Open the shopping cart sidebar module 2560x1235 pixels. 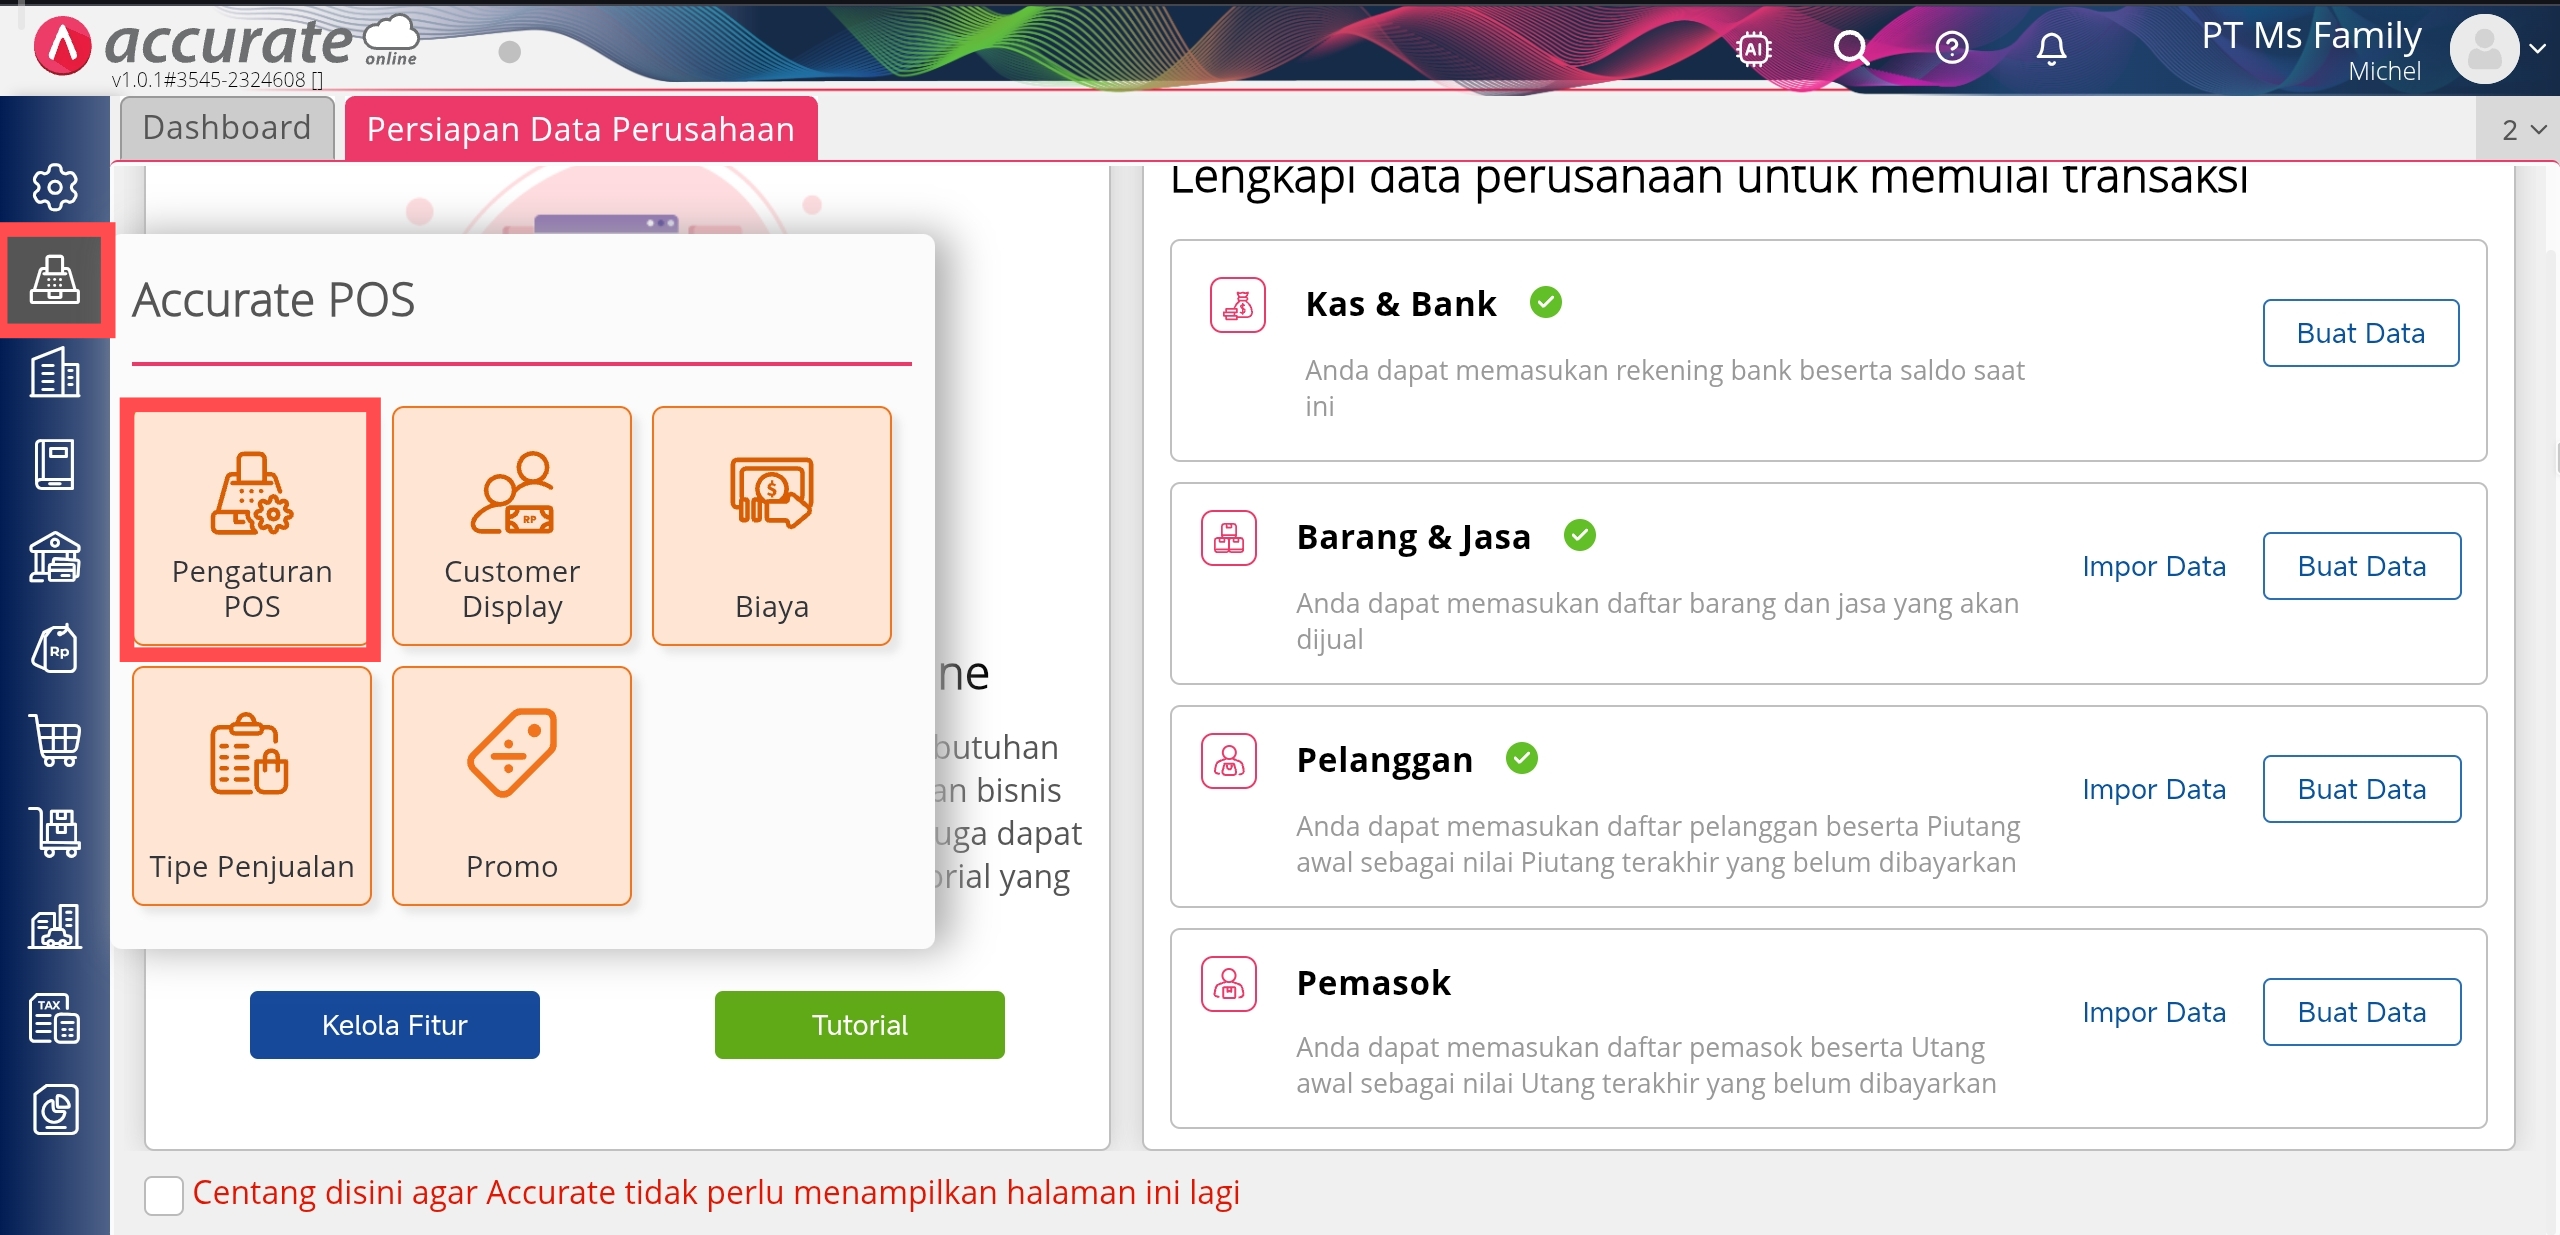(55, 741)
